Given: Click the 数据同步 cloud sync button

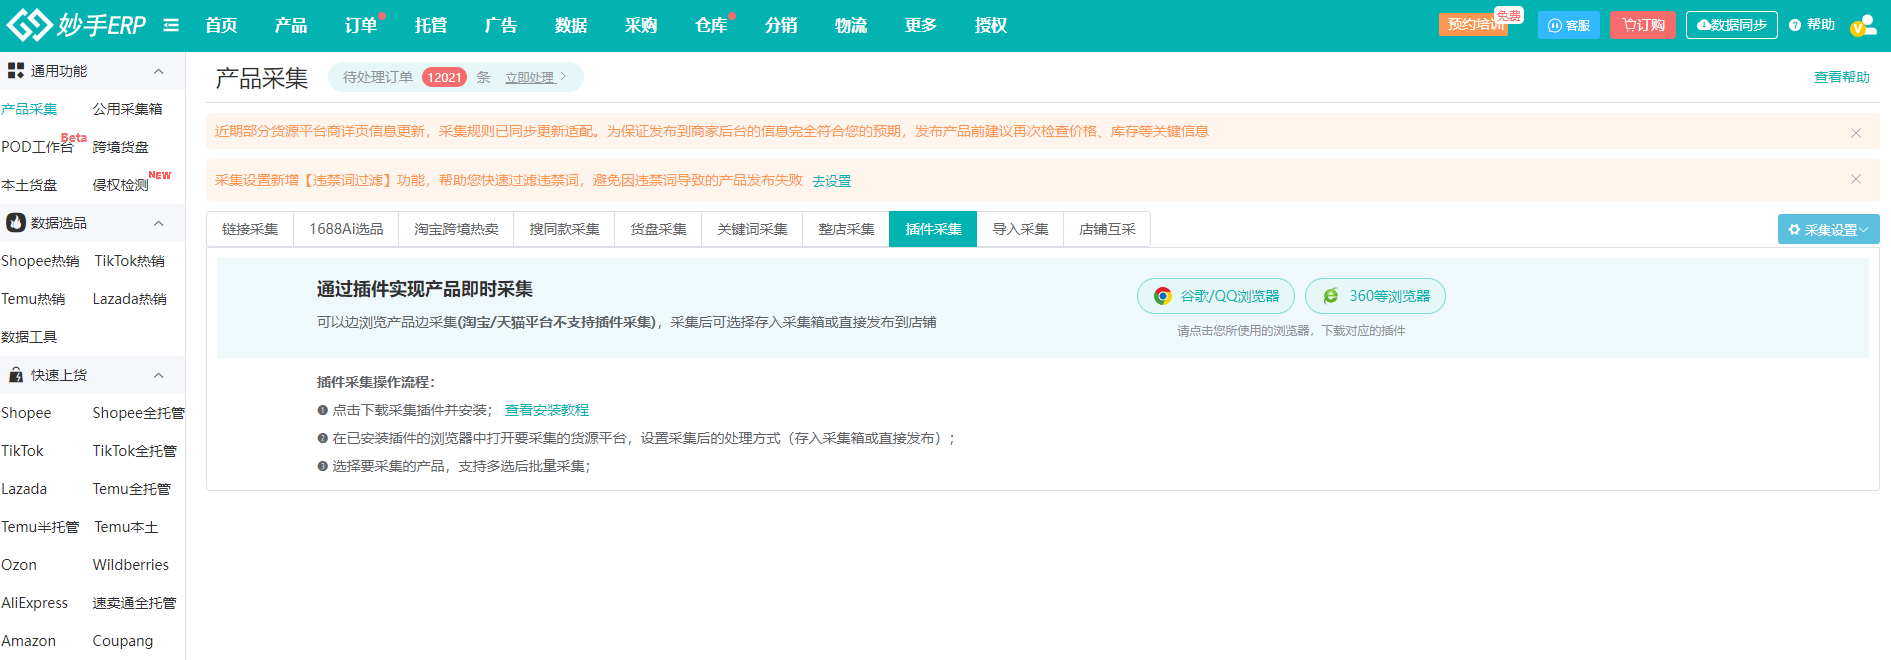Looking at the screenshot, I should coord(1731,25).
